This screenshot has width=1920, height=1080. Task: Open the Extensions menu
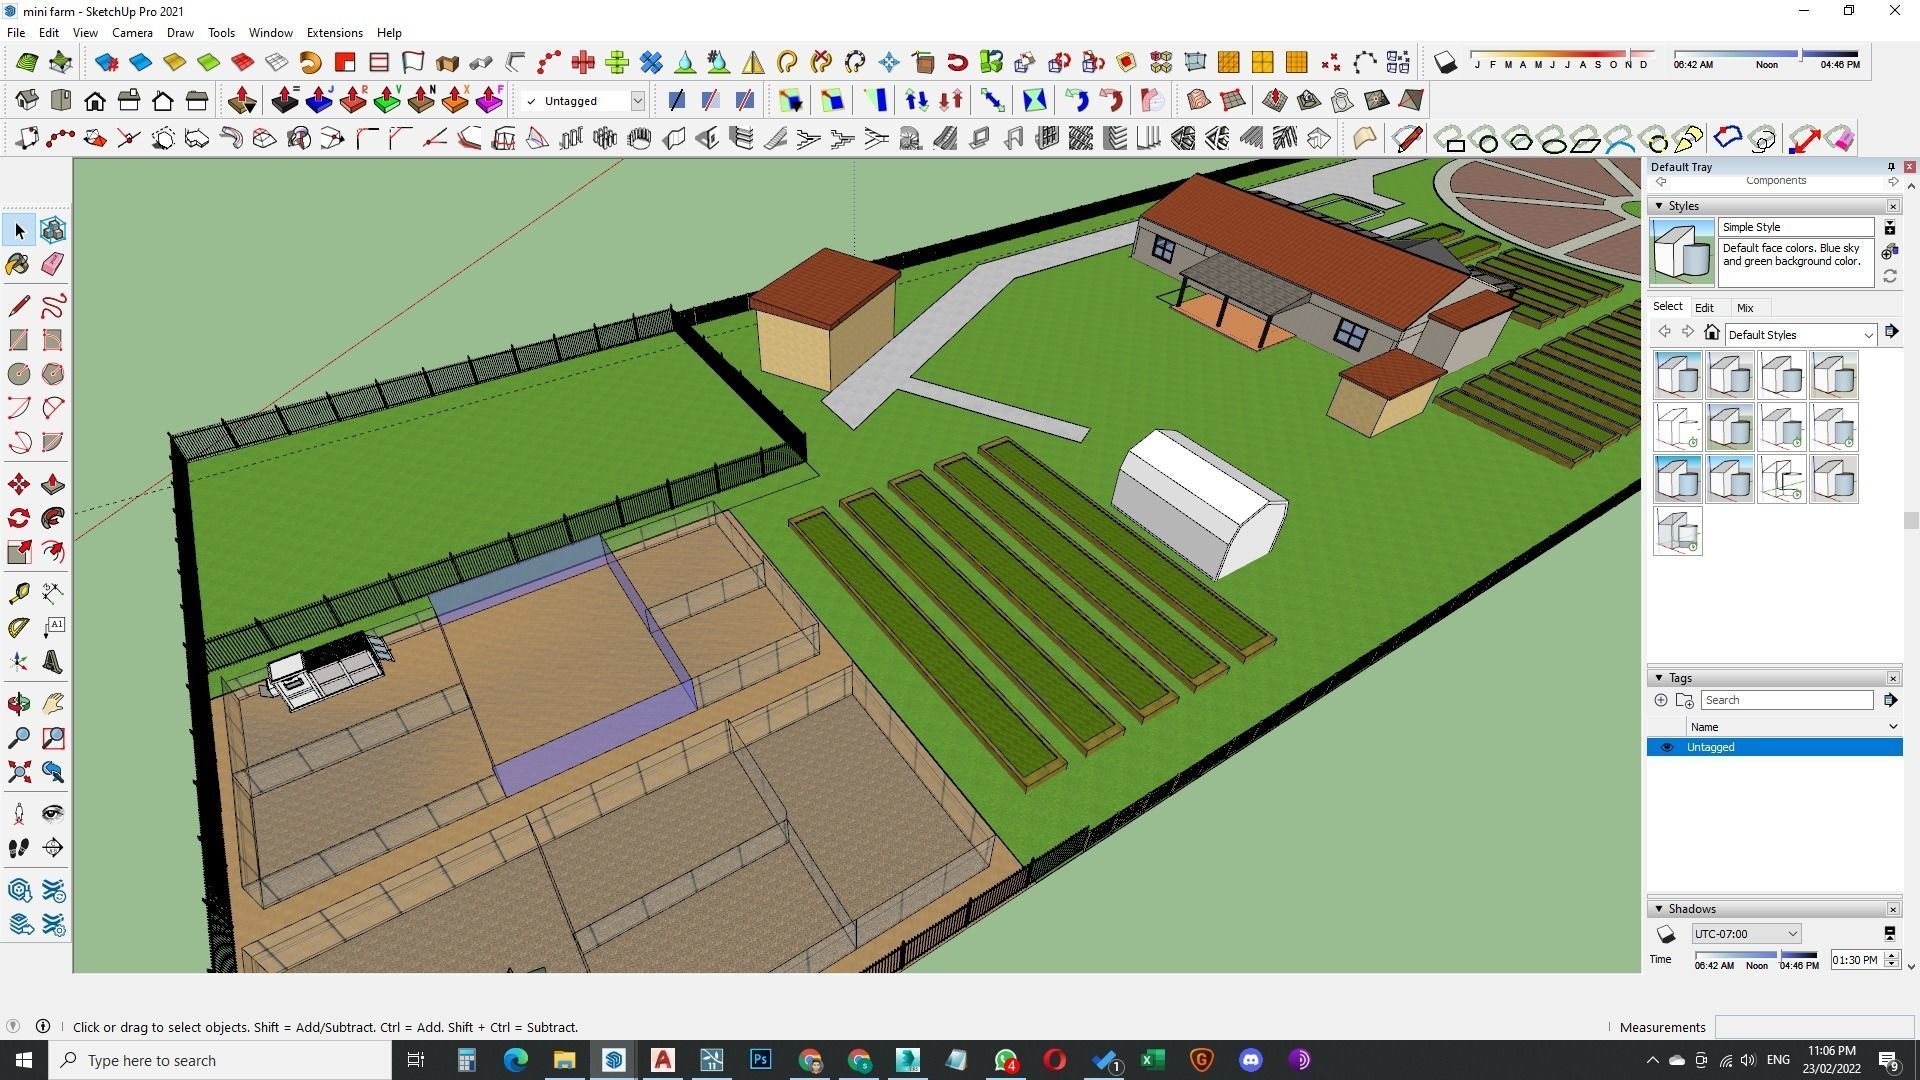click(x=334, y=32)
